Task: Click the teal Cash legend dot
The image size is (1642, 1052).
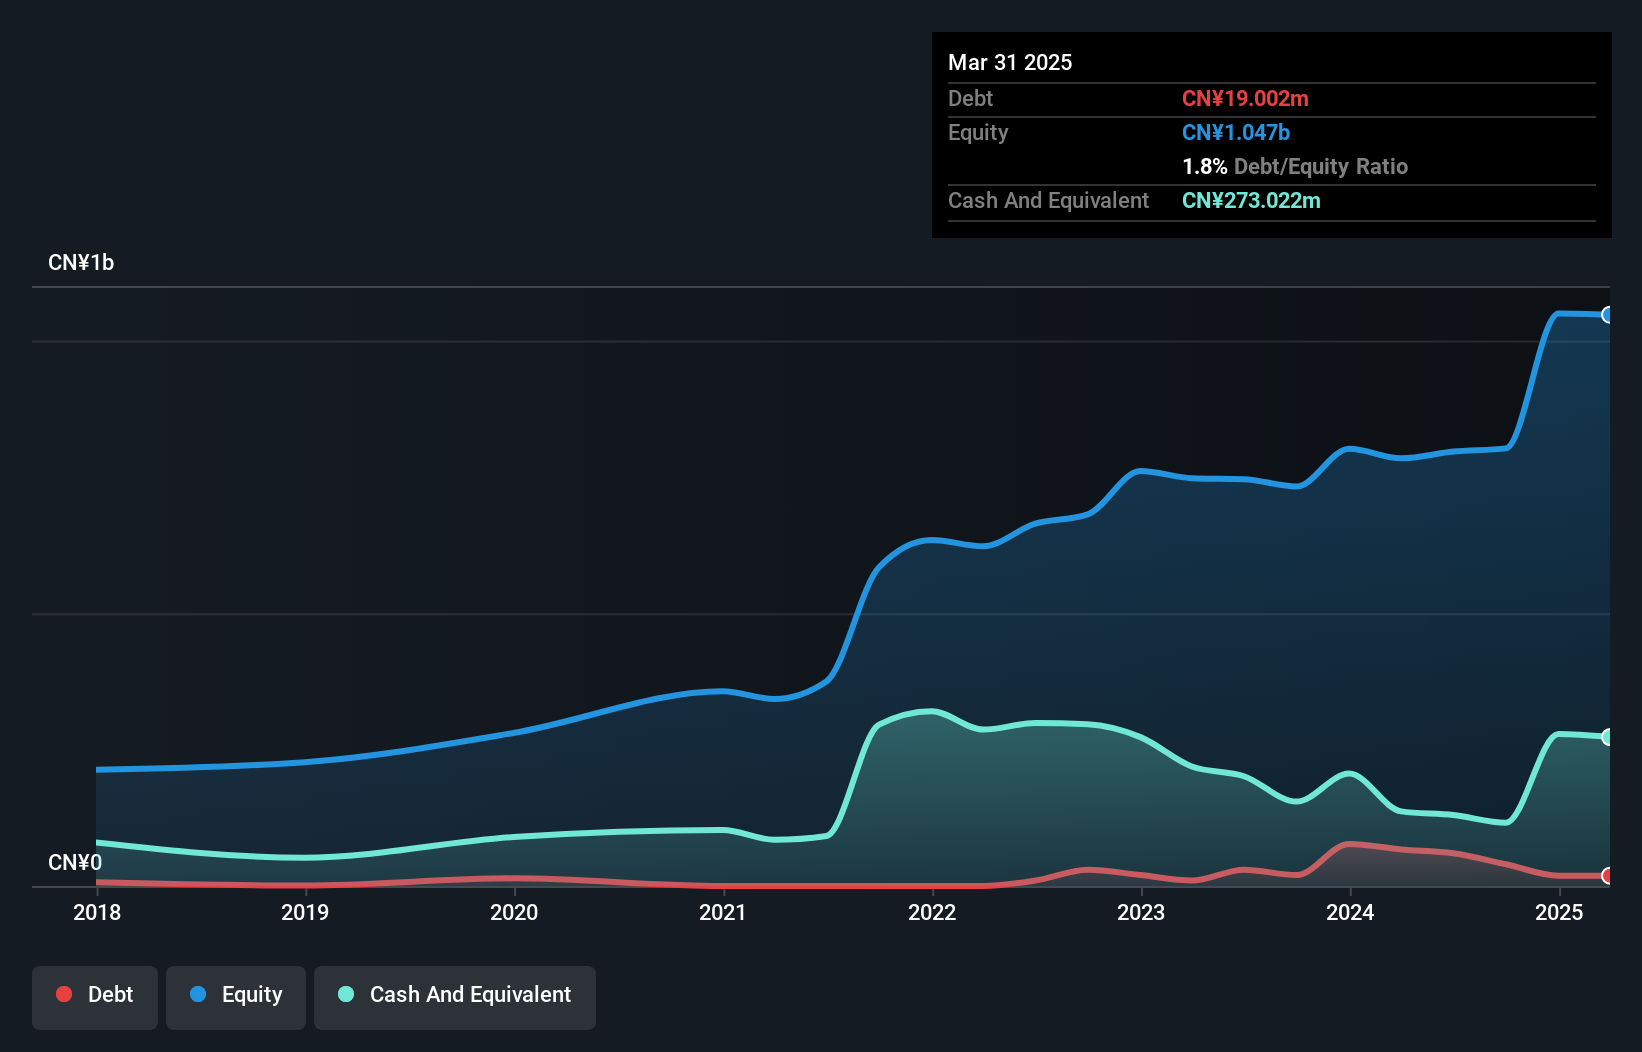Action: pyautogui.click(x=346, y=994)
